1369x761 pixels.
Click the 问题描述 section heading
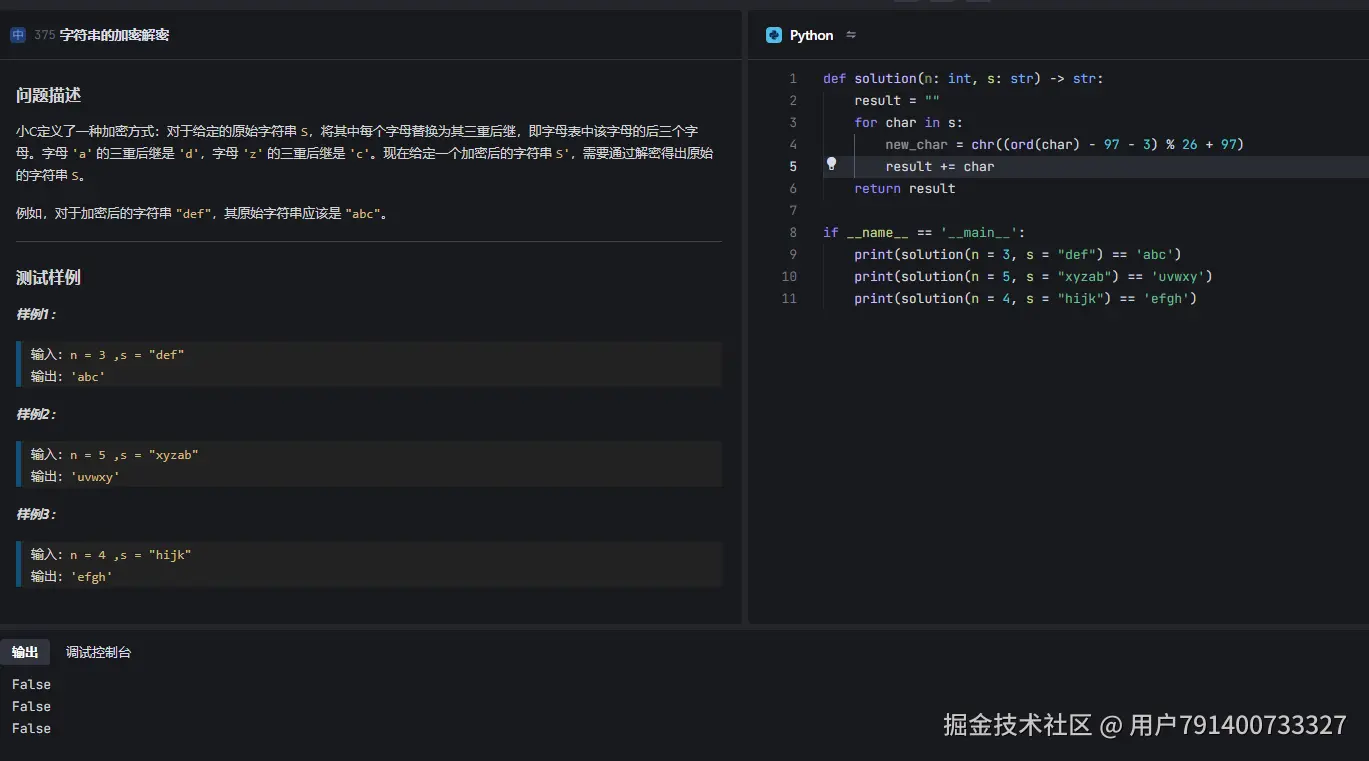48,95
